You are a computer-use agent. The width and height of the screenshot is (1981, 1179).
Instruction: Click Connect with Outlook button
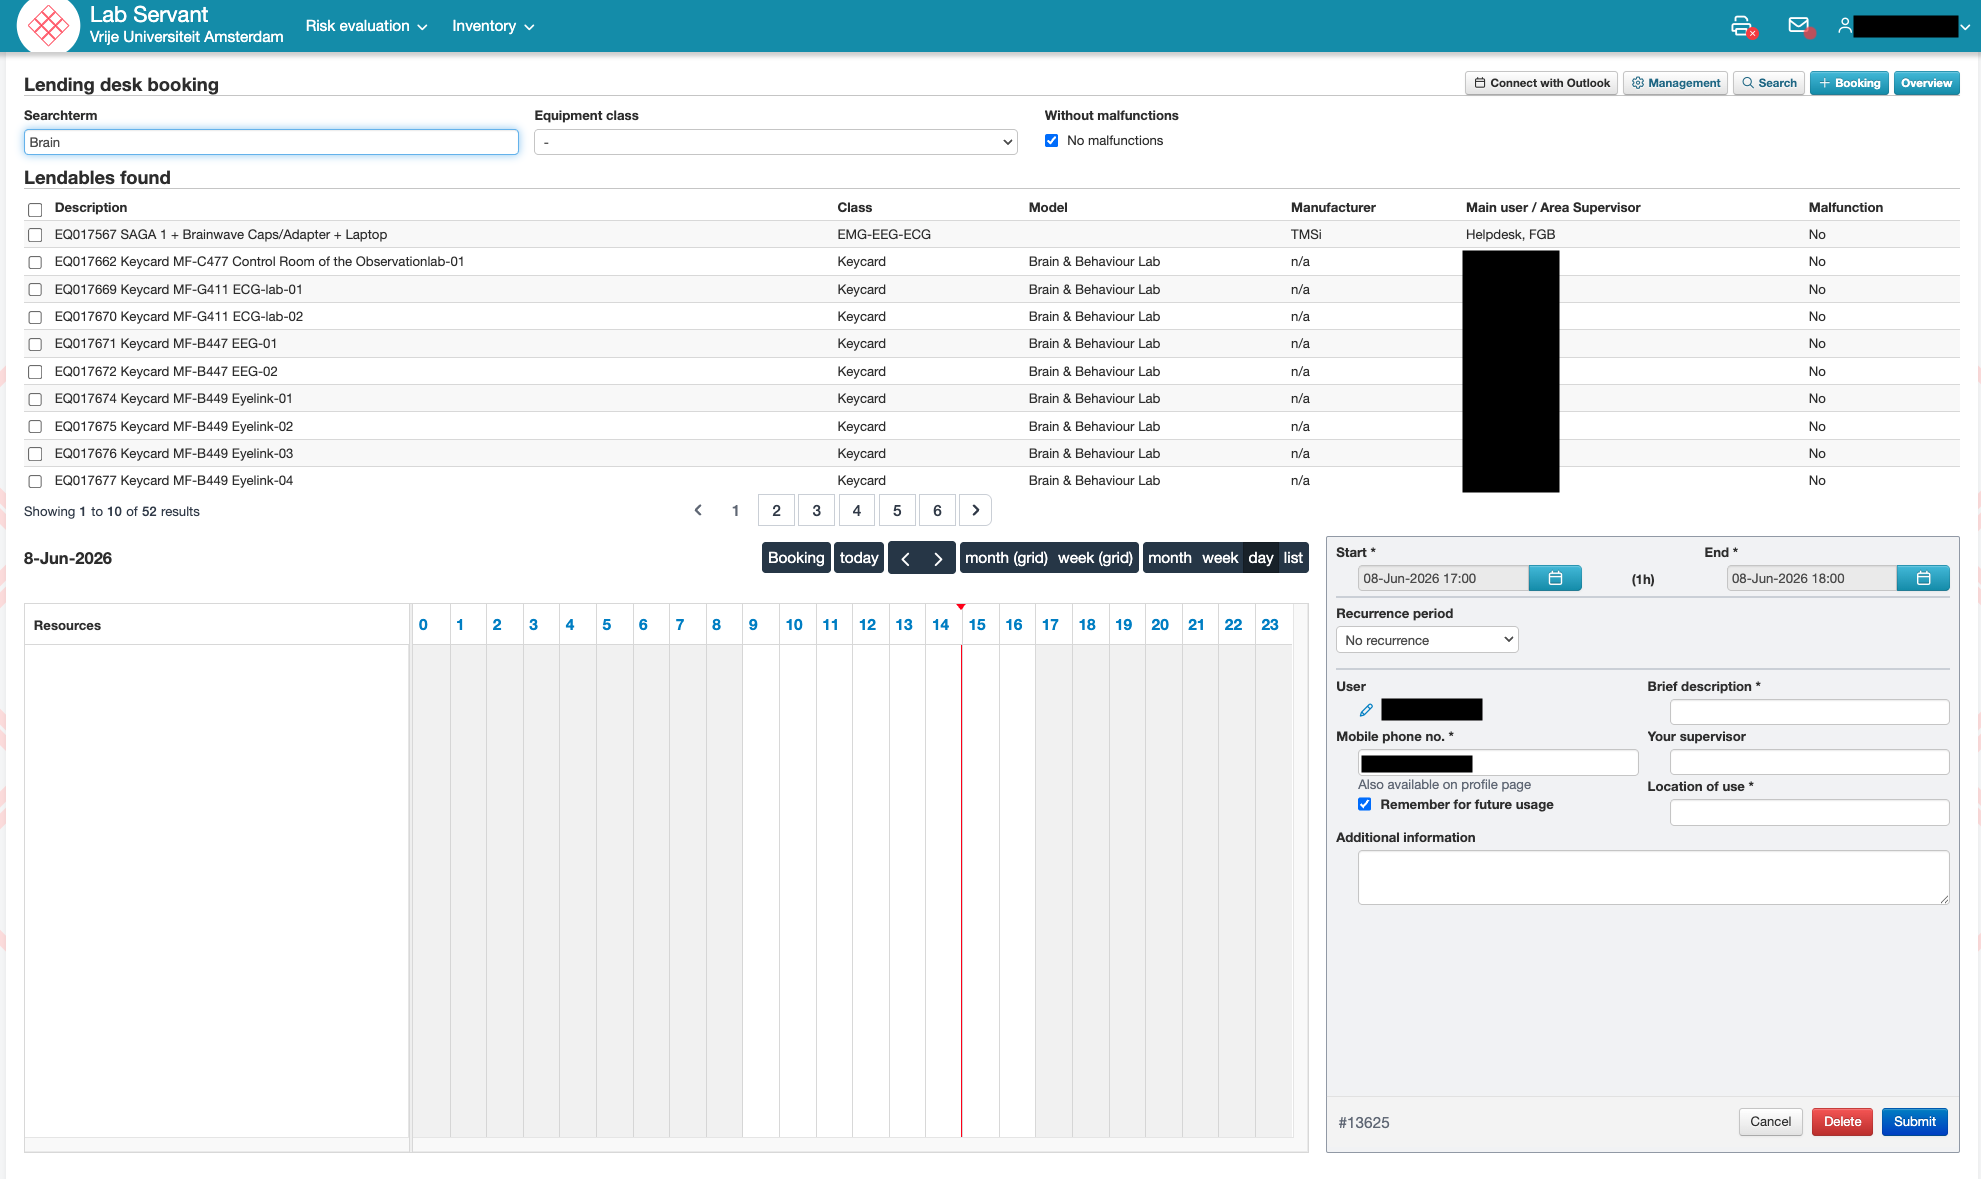(x=1541, y=83)
